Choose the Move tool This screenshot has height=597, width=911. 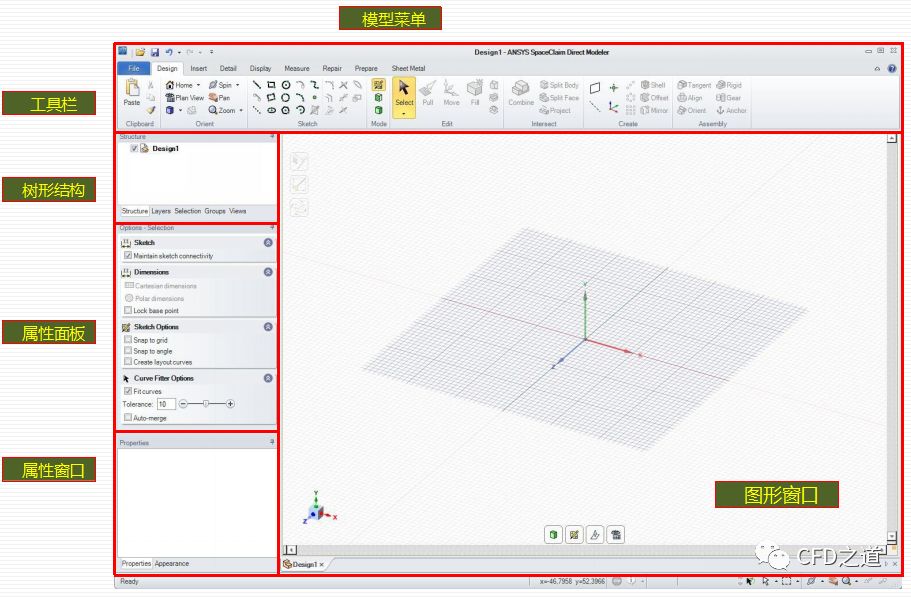coord(452,93)
